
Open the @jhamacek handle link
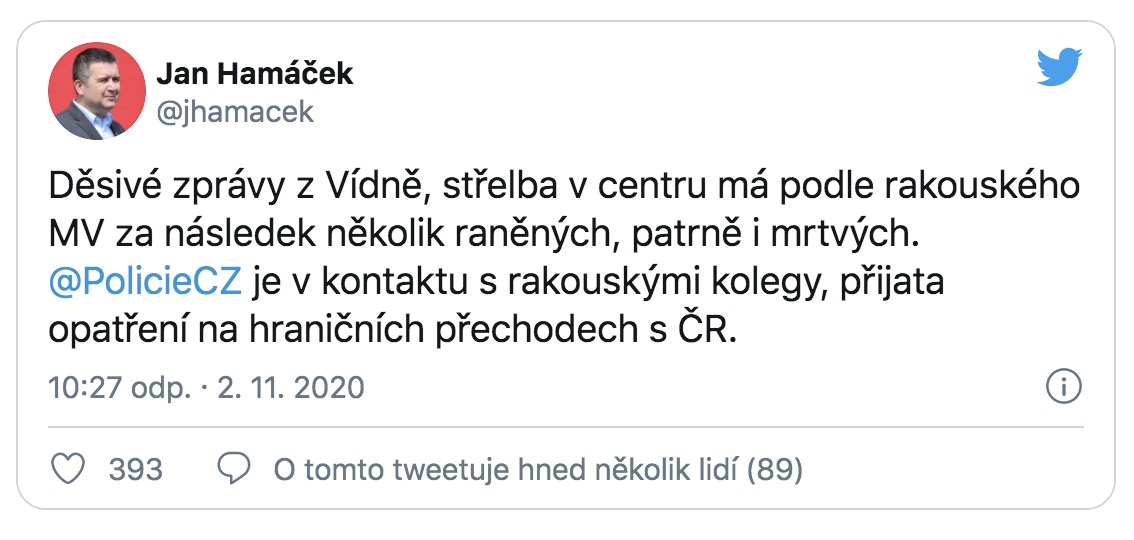(235, 111)
